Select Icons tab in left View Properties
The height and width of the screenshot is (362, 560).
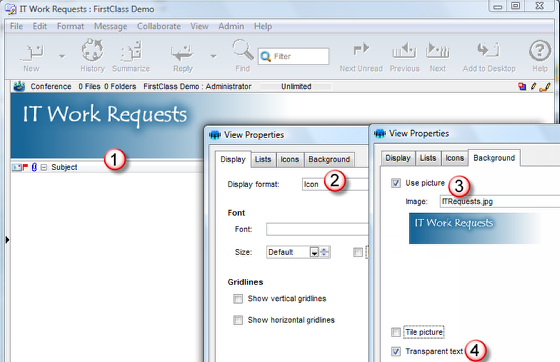[290, 159]
